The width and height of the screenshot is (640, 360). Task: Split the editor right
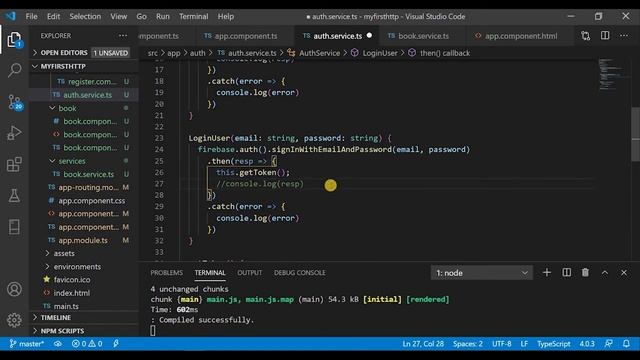(x=605, y=36)
